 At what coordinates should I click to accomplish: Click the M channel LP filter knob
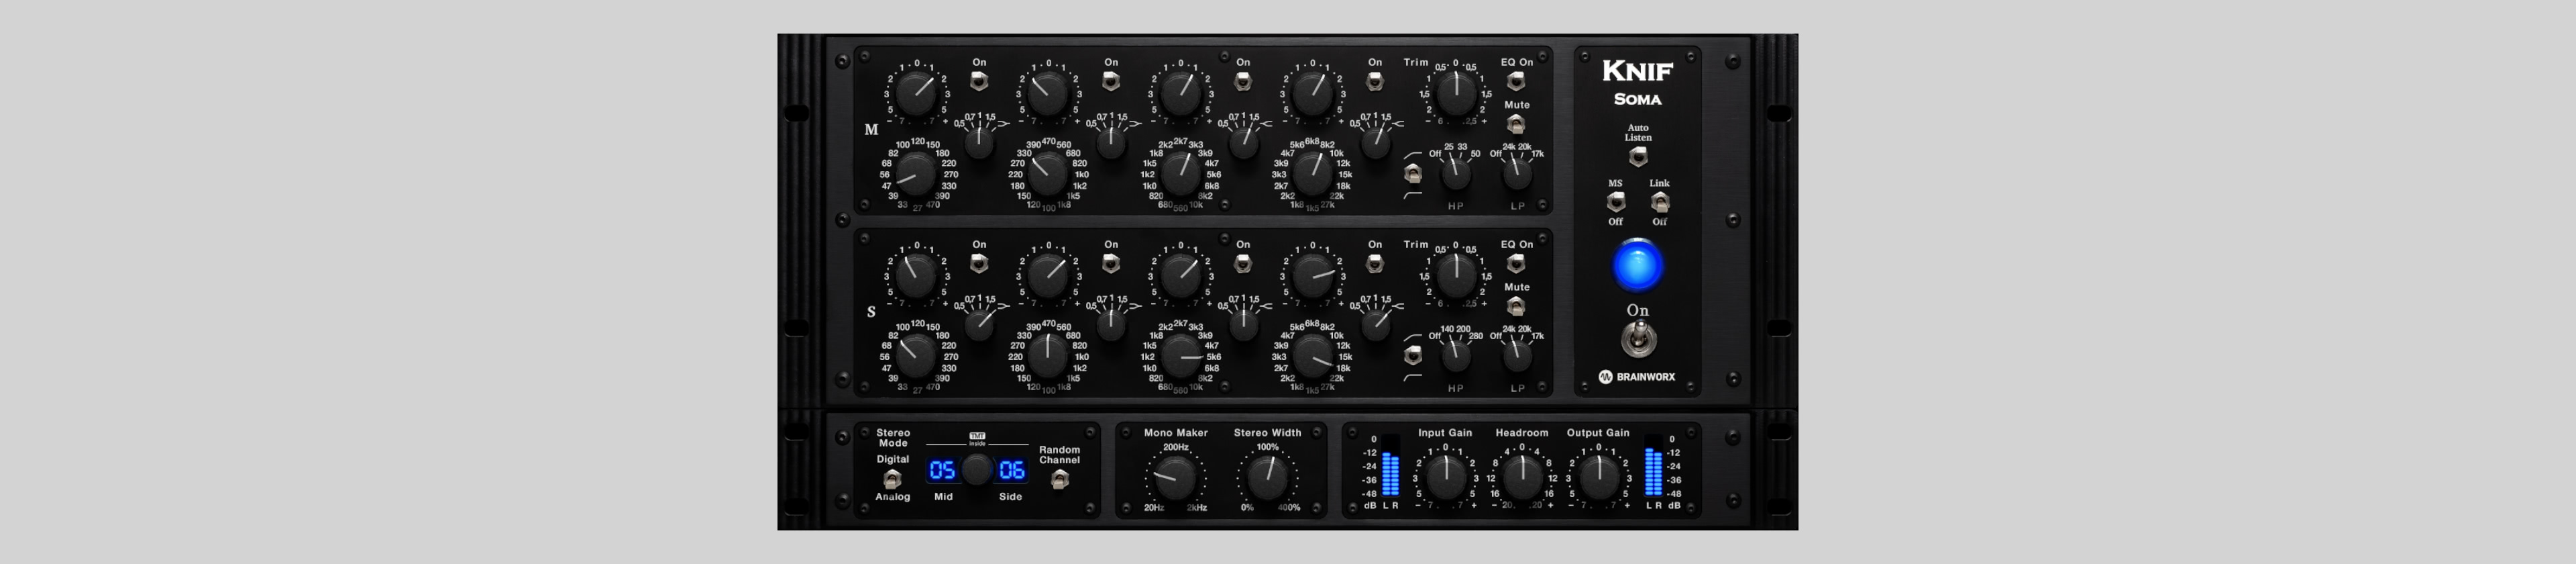[1517, 174]
